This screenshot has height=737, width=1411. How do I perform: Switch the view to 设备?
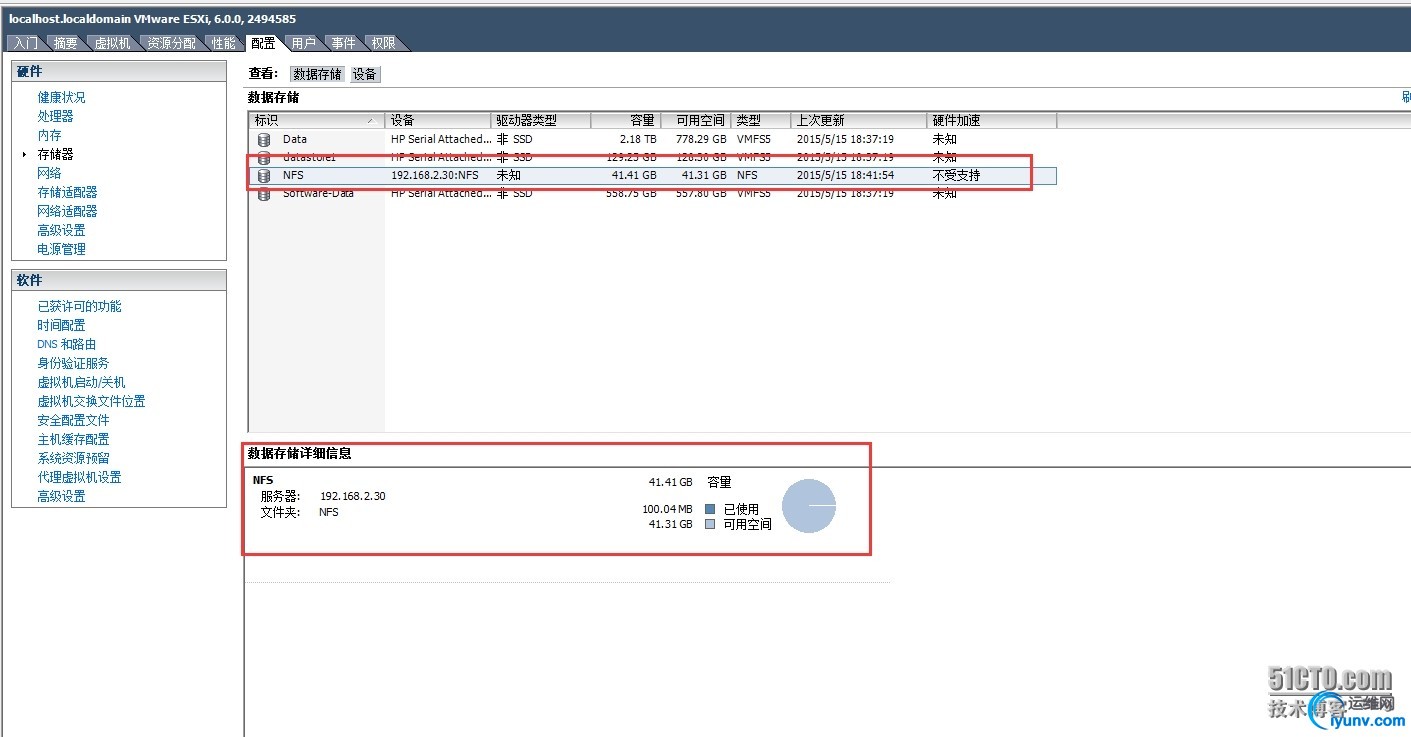tap(365, 75)
